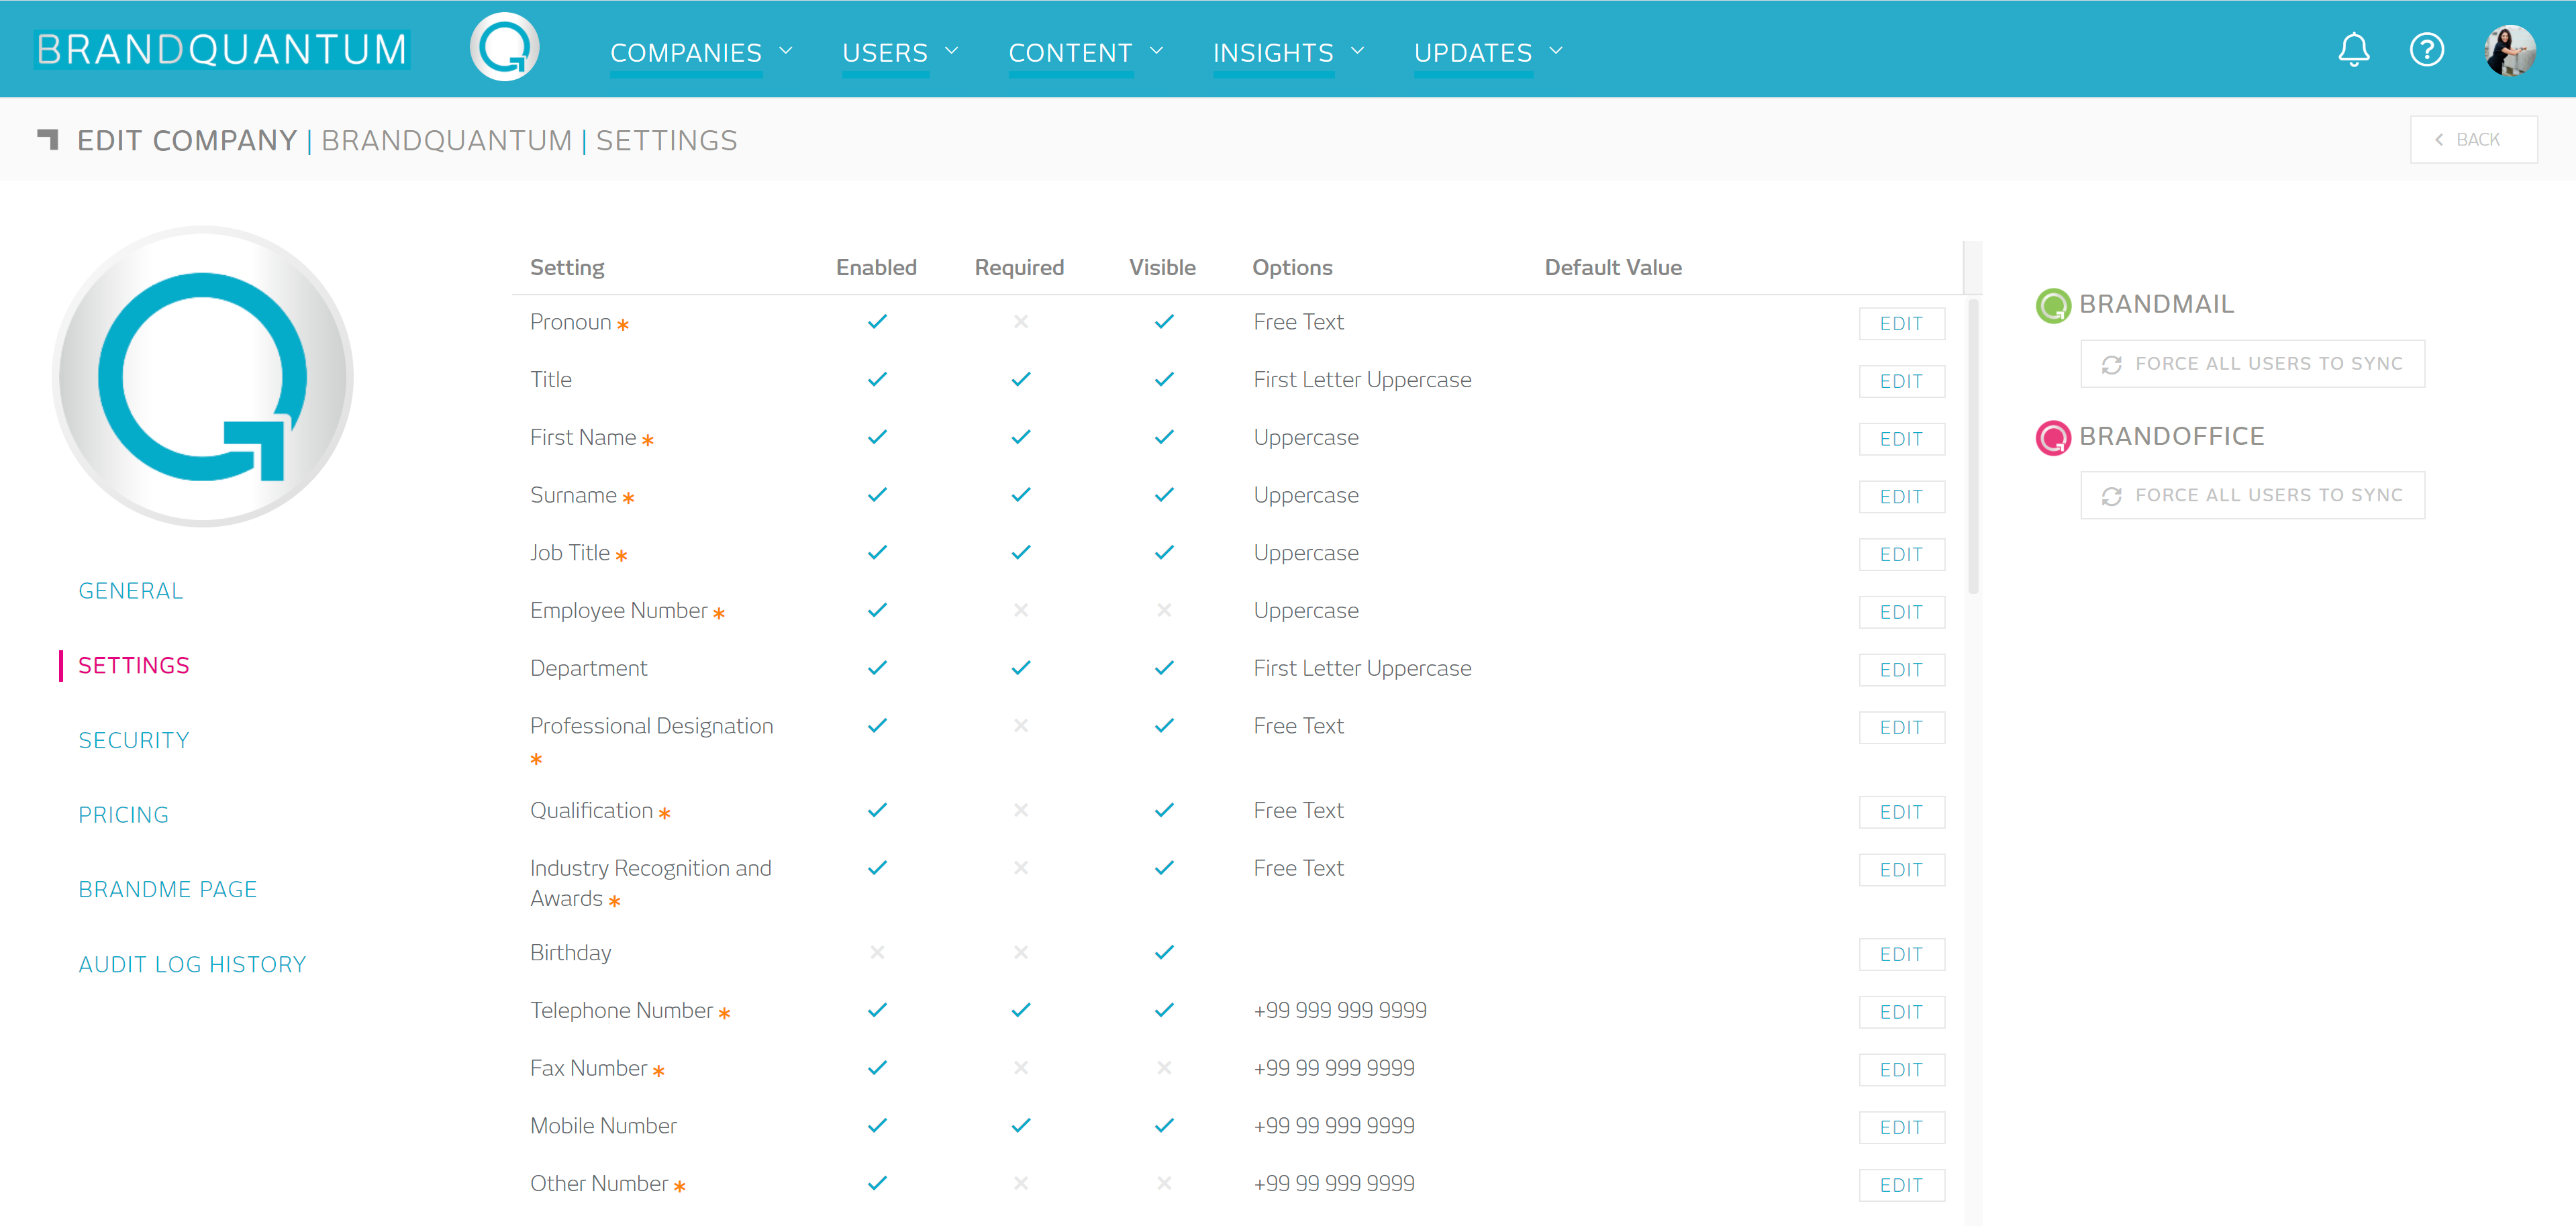This screenshot has height=1226, width=2576.
Task: Click the large company logo thumbnail
Action: 203,376
